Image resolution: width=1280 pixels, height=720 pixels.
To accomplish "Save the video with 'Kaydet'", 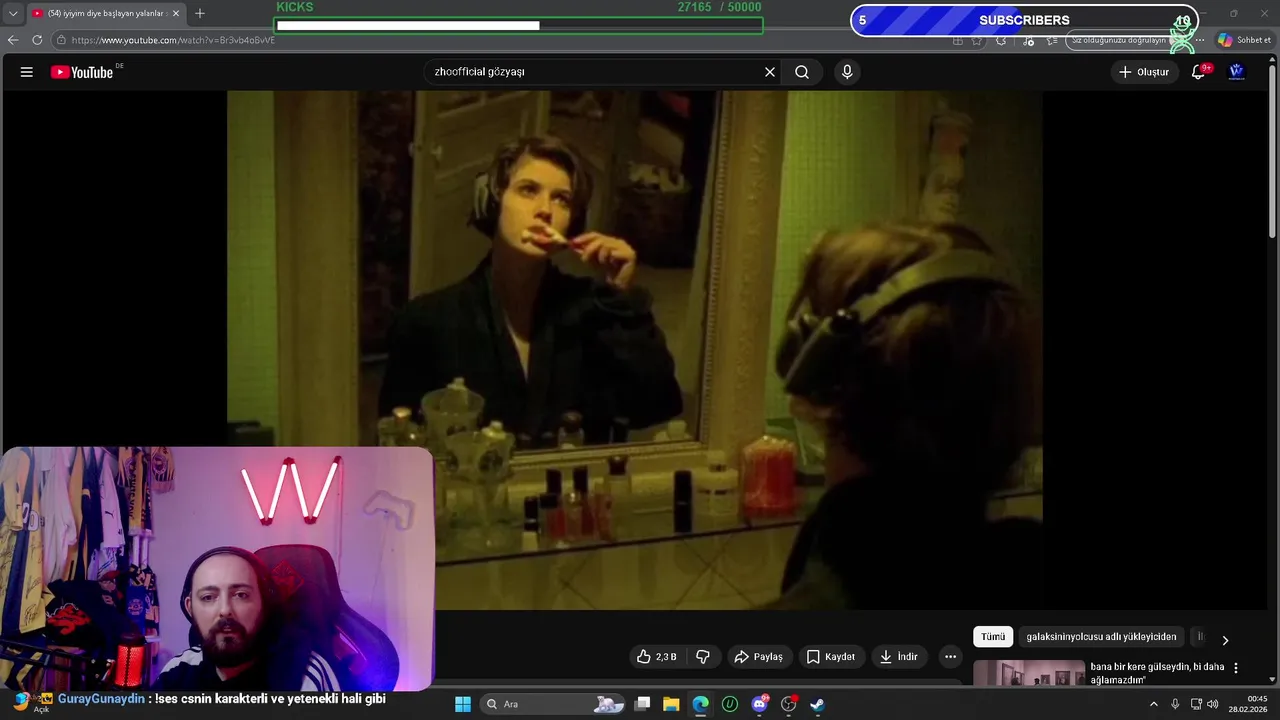I will tap(831, 657).
